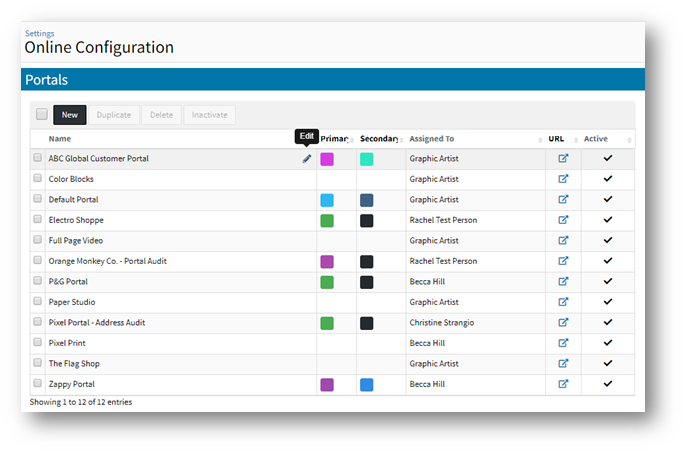Click Active checkmark for Orange Monkey Co. portal

pyautogui.click(x=608, y=261)
